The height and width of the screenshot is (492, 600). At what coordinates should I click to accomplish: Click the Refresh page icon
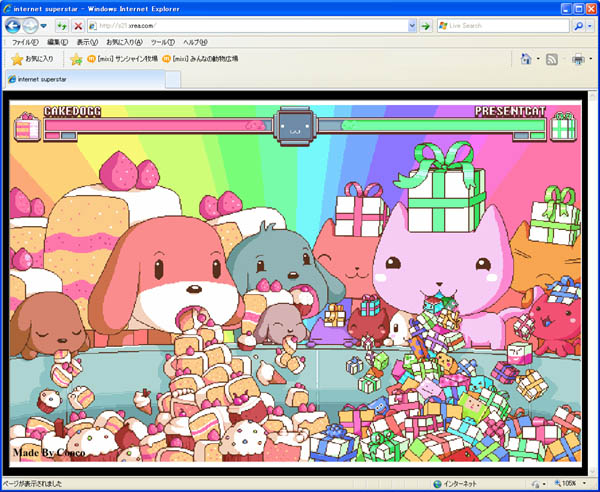(x=62, y=26)
